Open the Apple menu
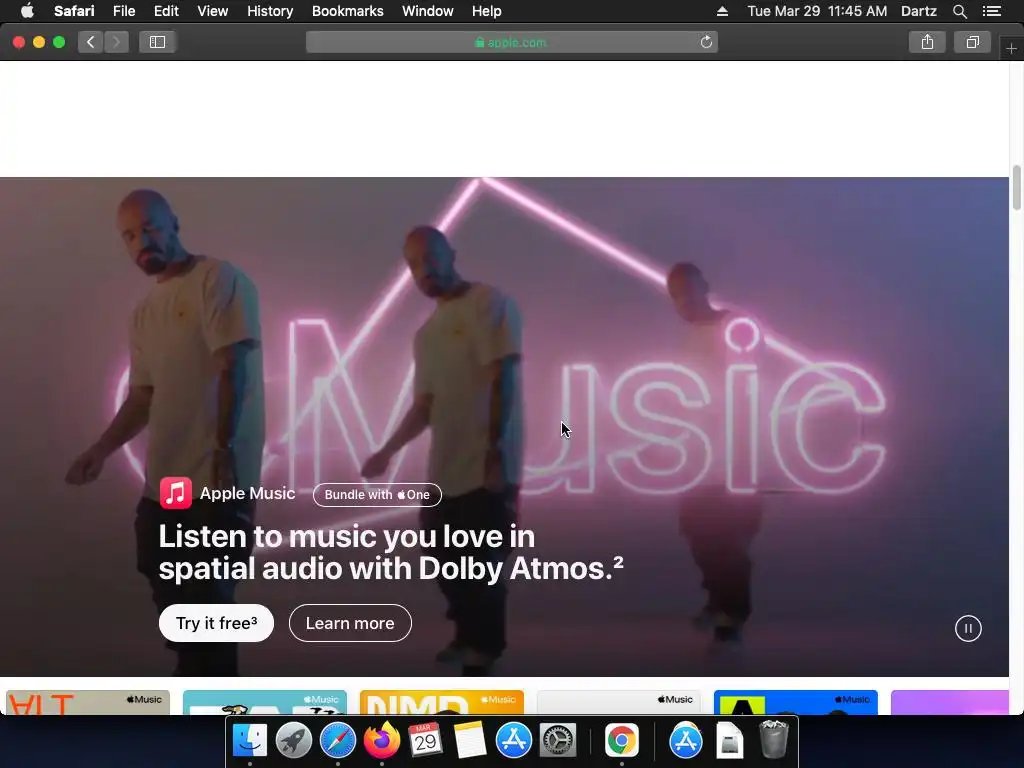The width and height of the screenshot is (1024, 768). click(27, 11)
